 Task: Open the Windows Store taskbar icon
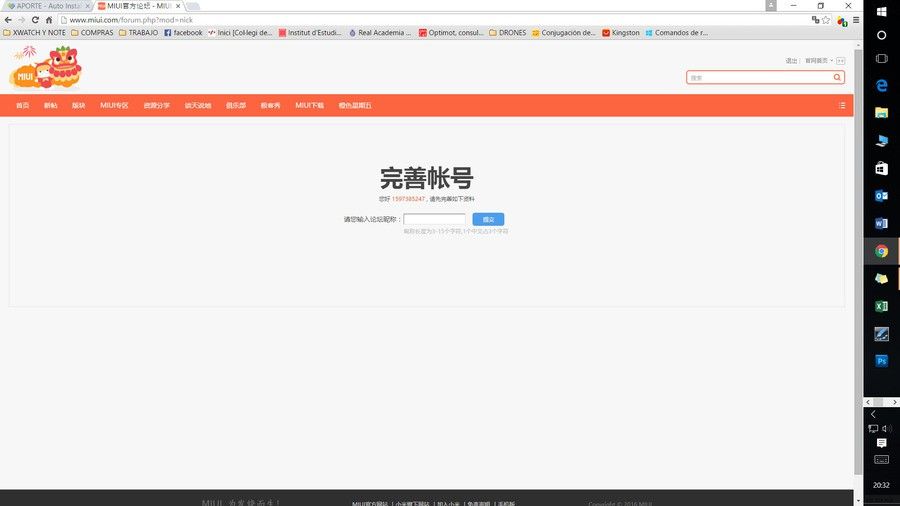point(882,168)
